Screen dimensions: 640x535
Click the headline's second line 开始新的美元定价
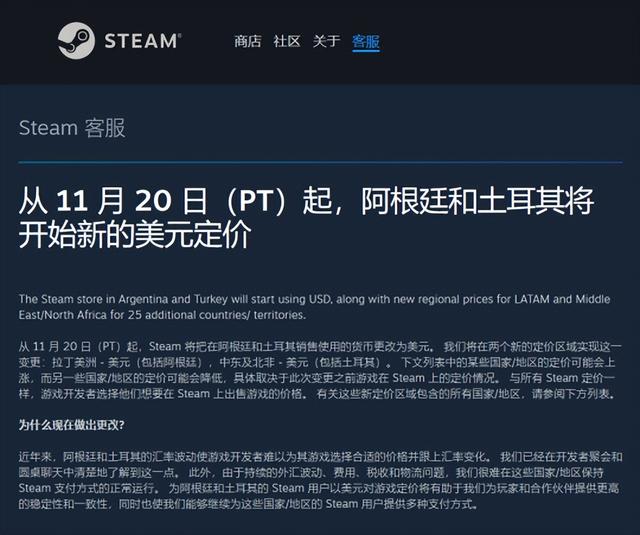(x=135, y=235)
